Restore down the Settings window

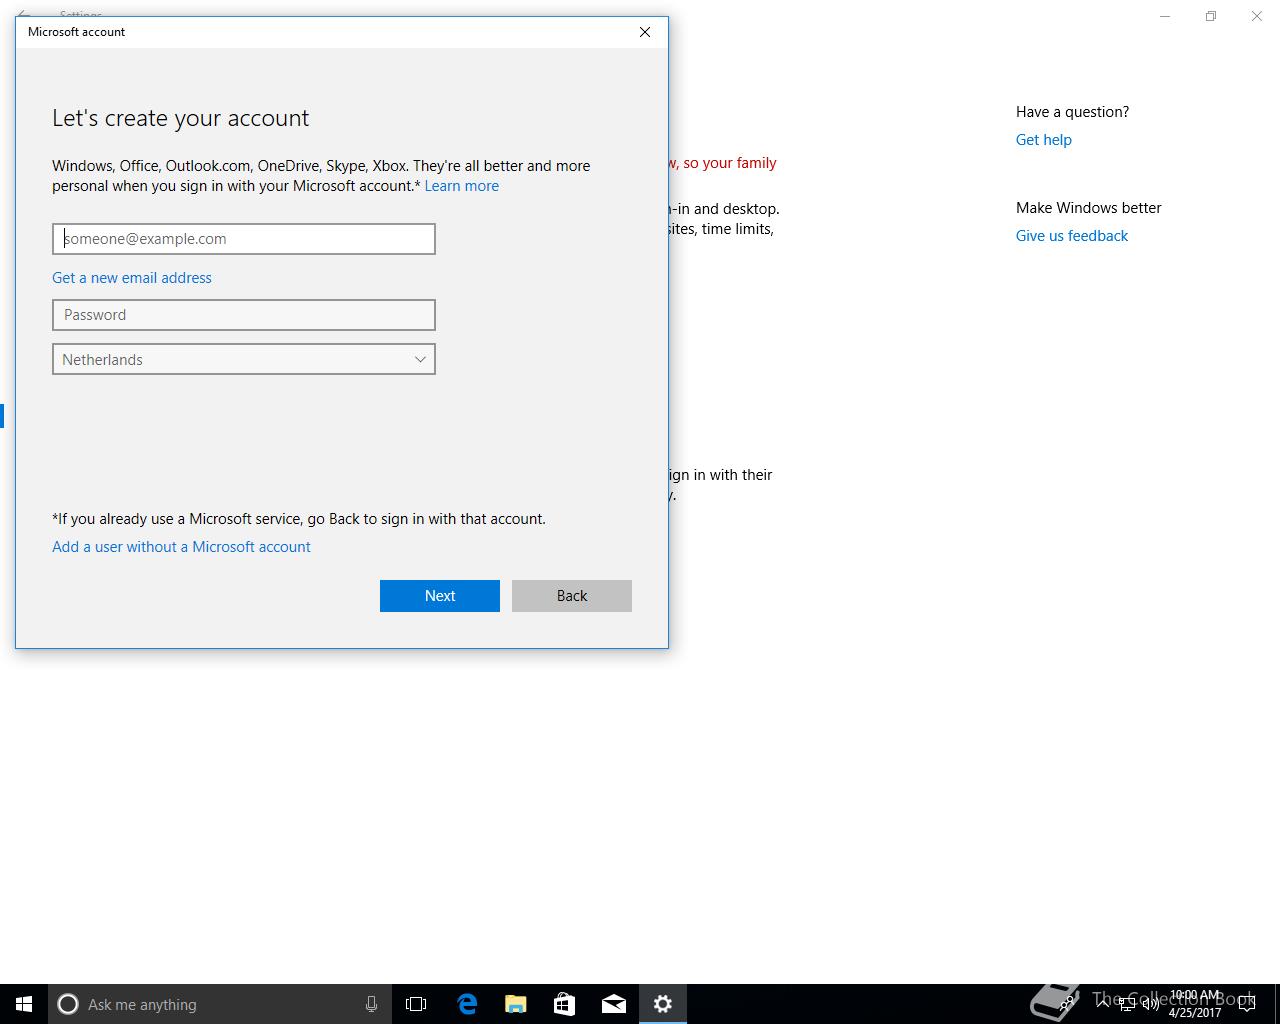coord(1211,16)
